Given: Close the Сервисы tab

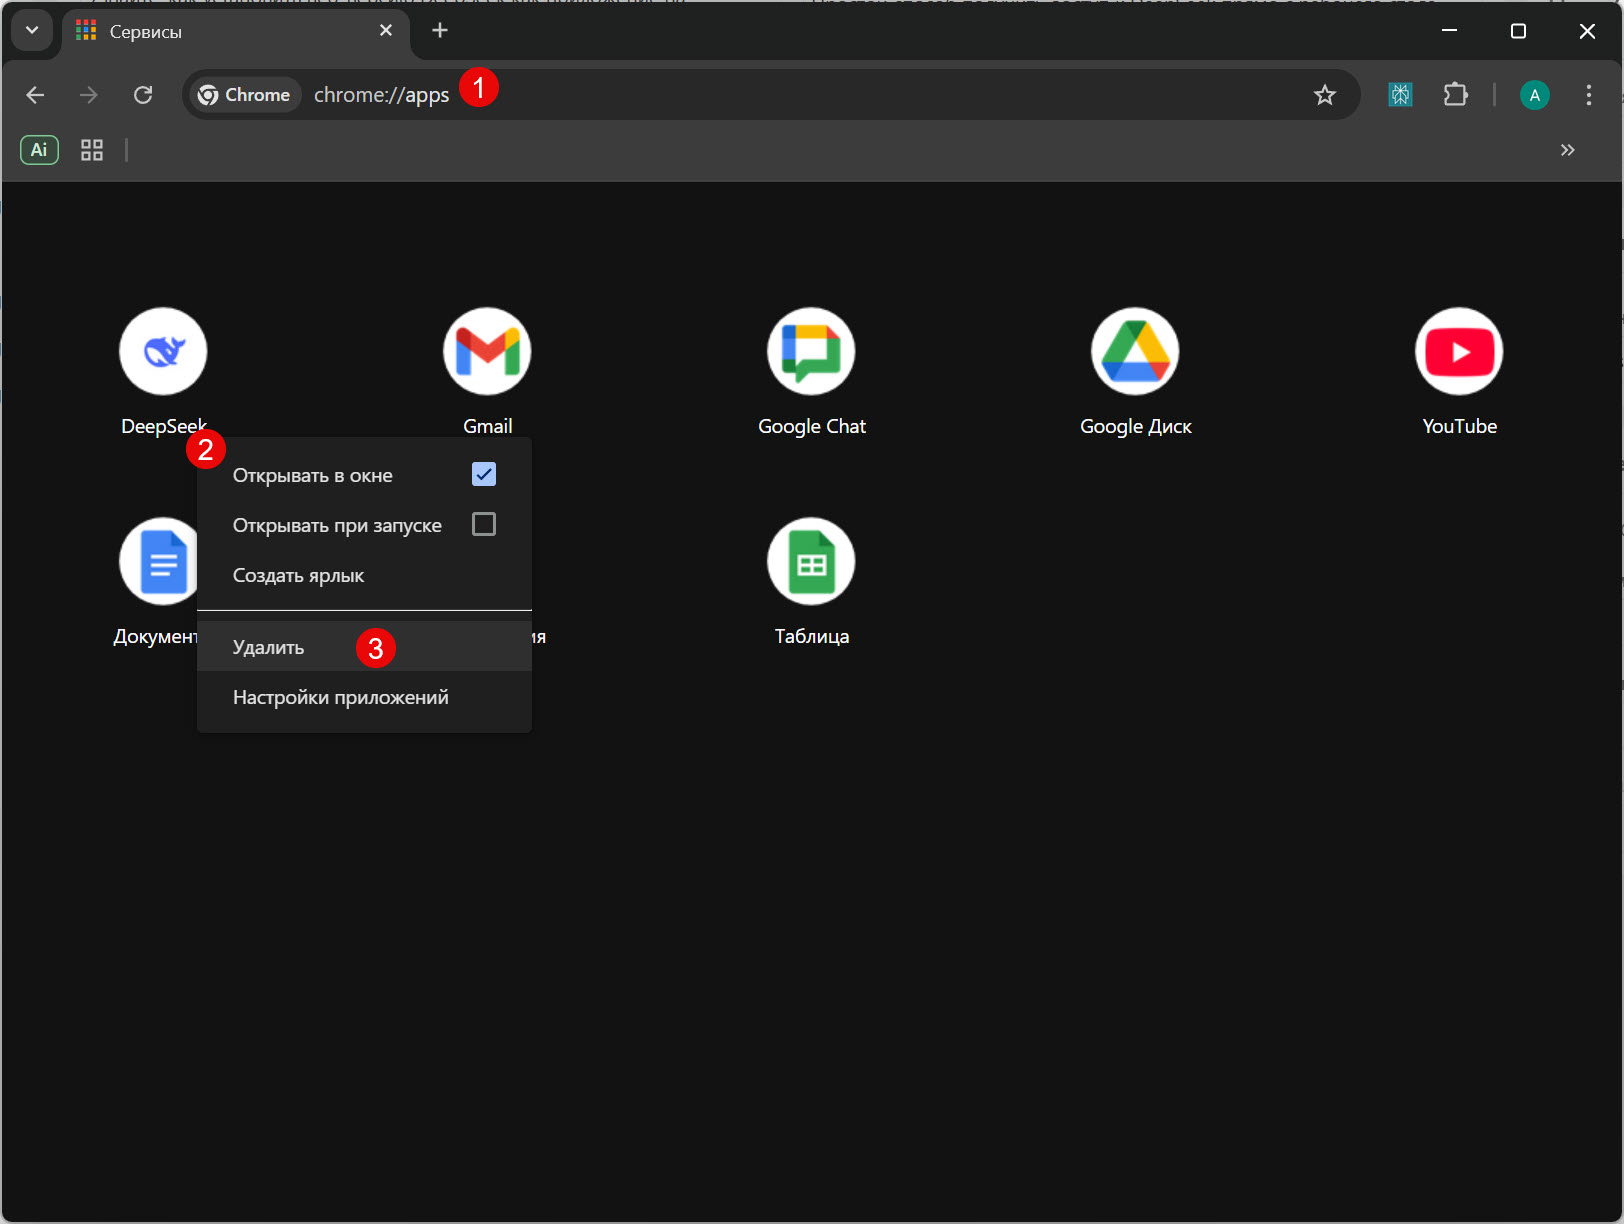Looking at the screenshot, I should 386,31.
